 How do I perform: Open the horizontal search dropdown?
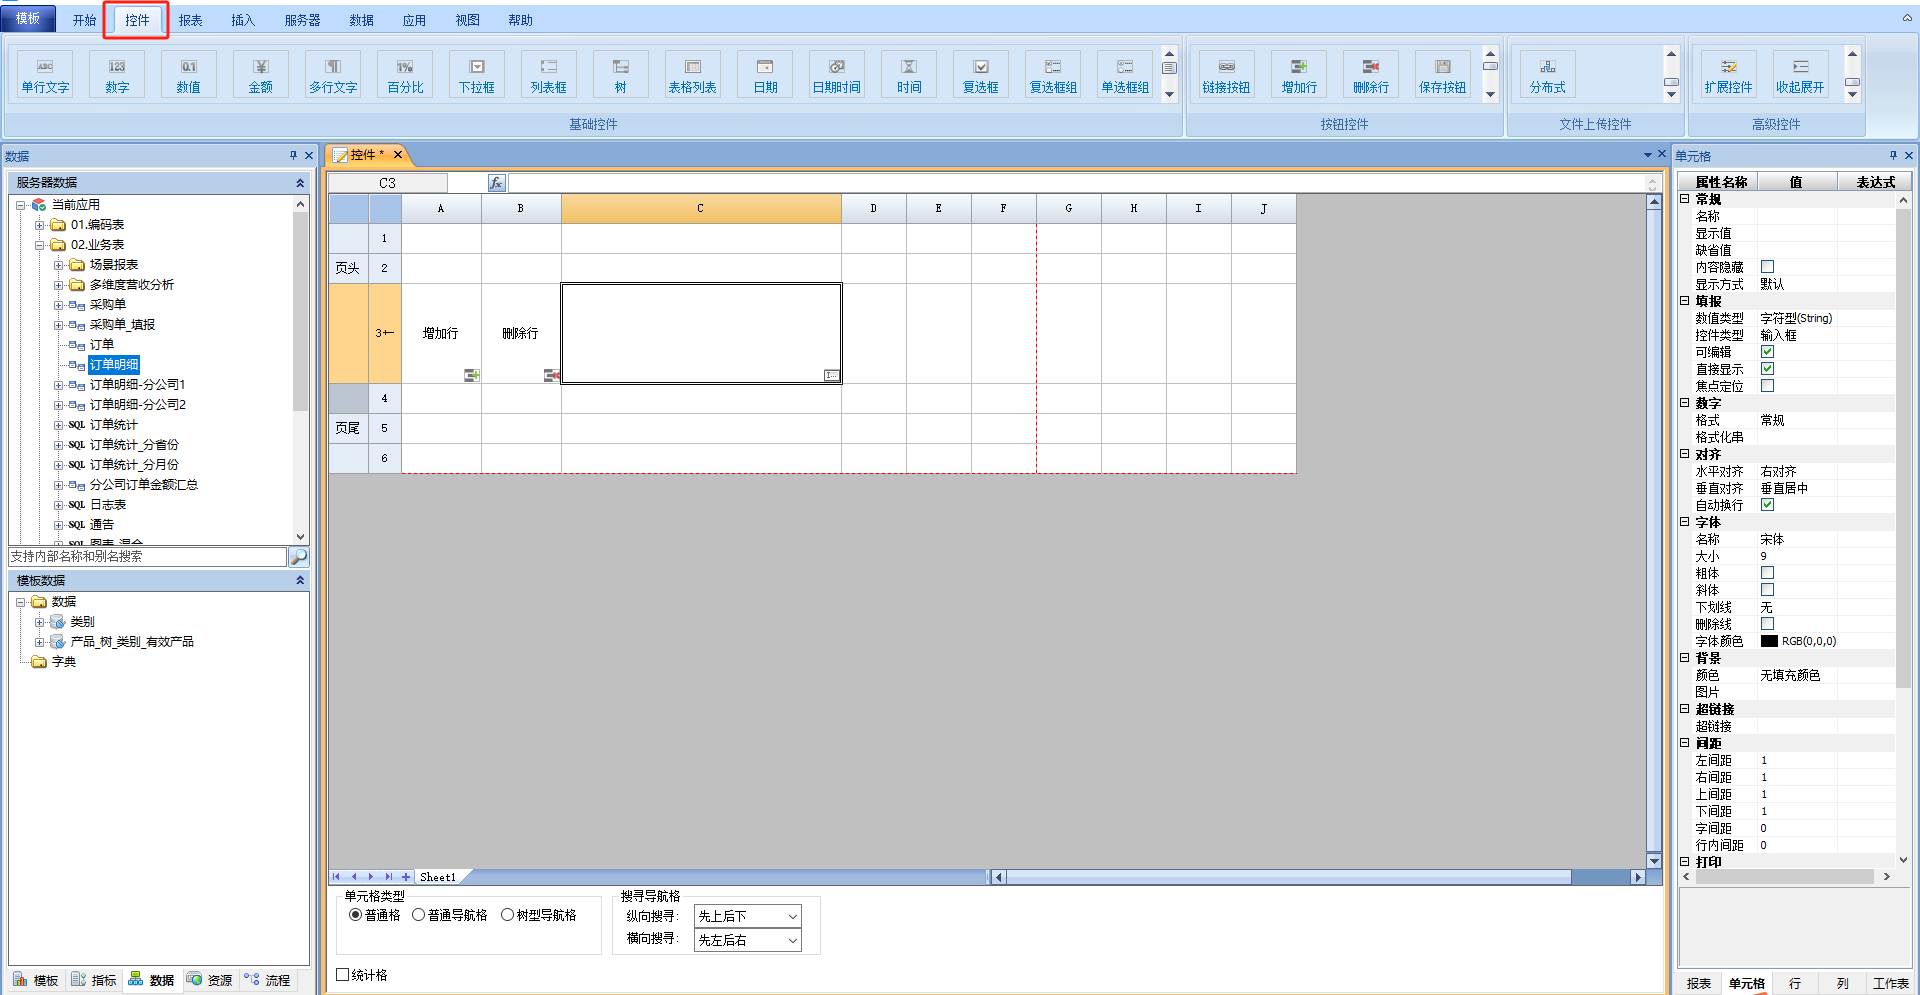pos(747,940)
